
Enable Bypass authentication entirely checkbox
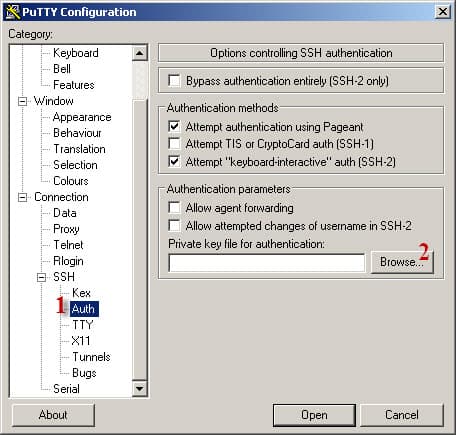(174, 81)
